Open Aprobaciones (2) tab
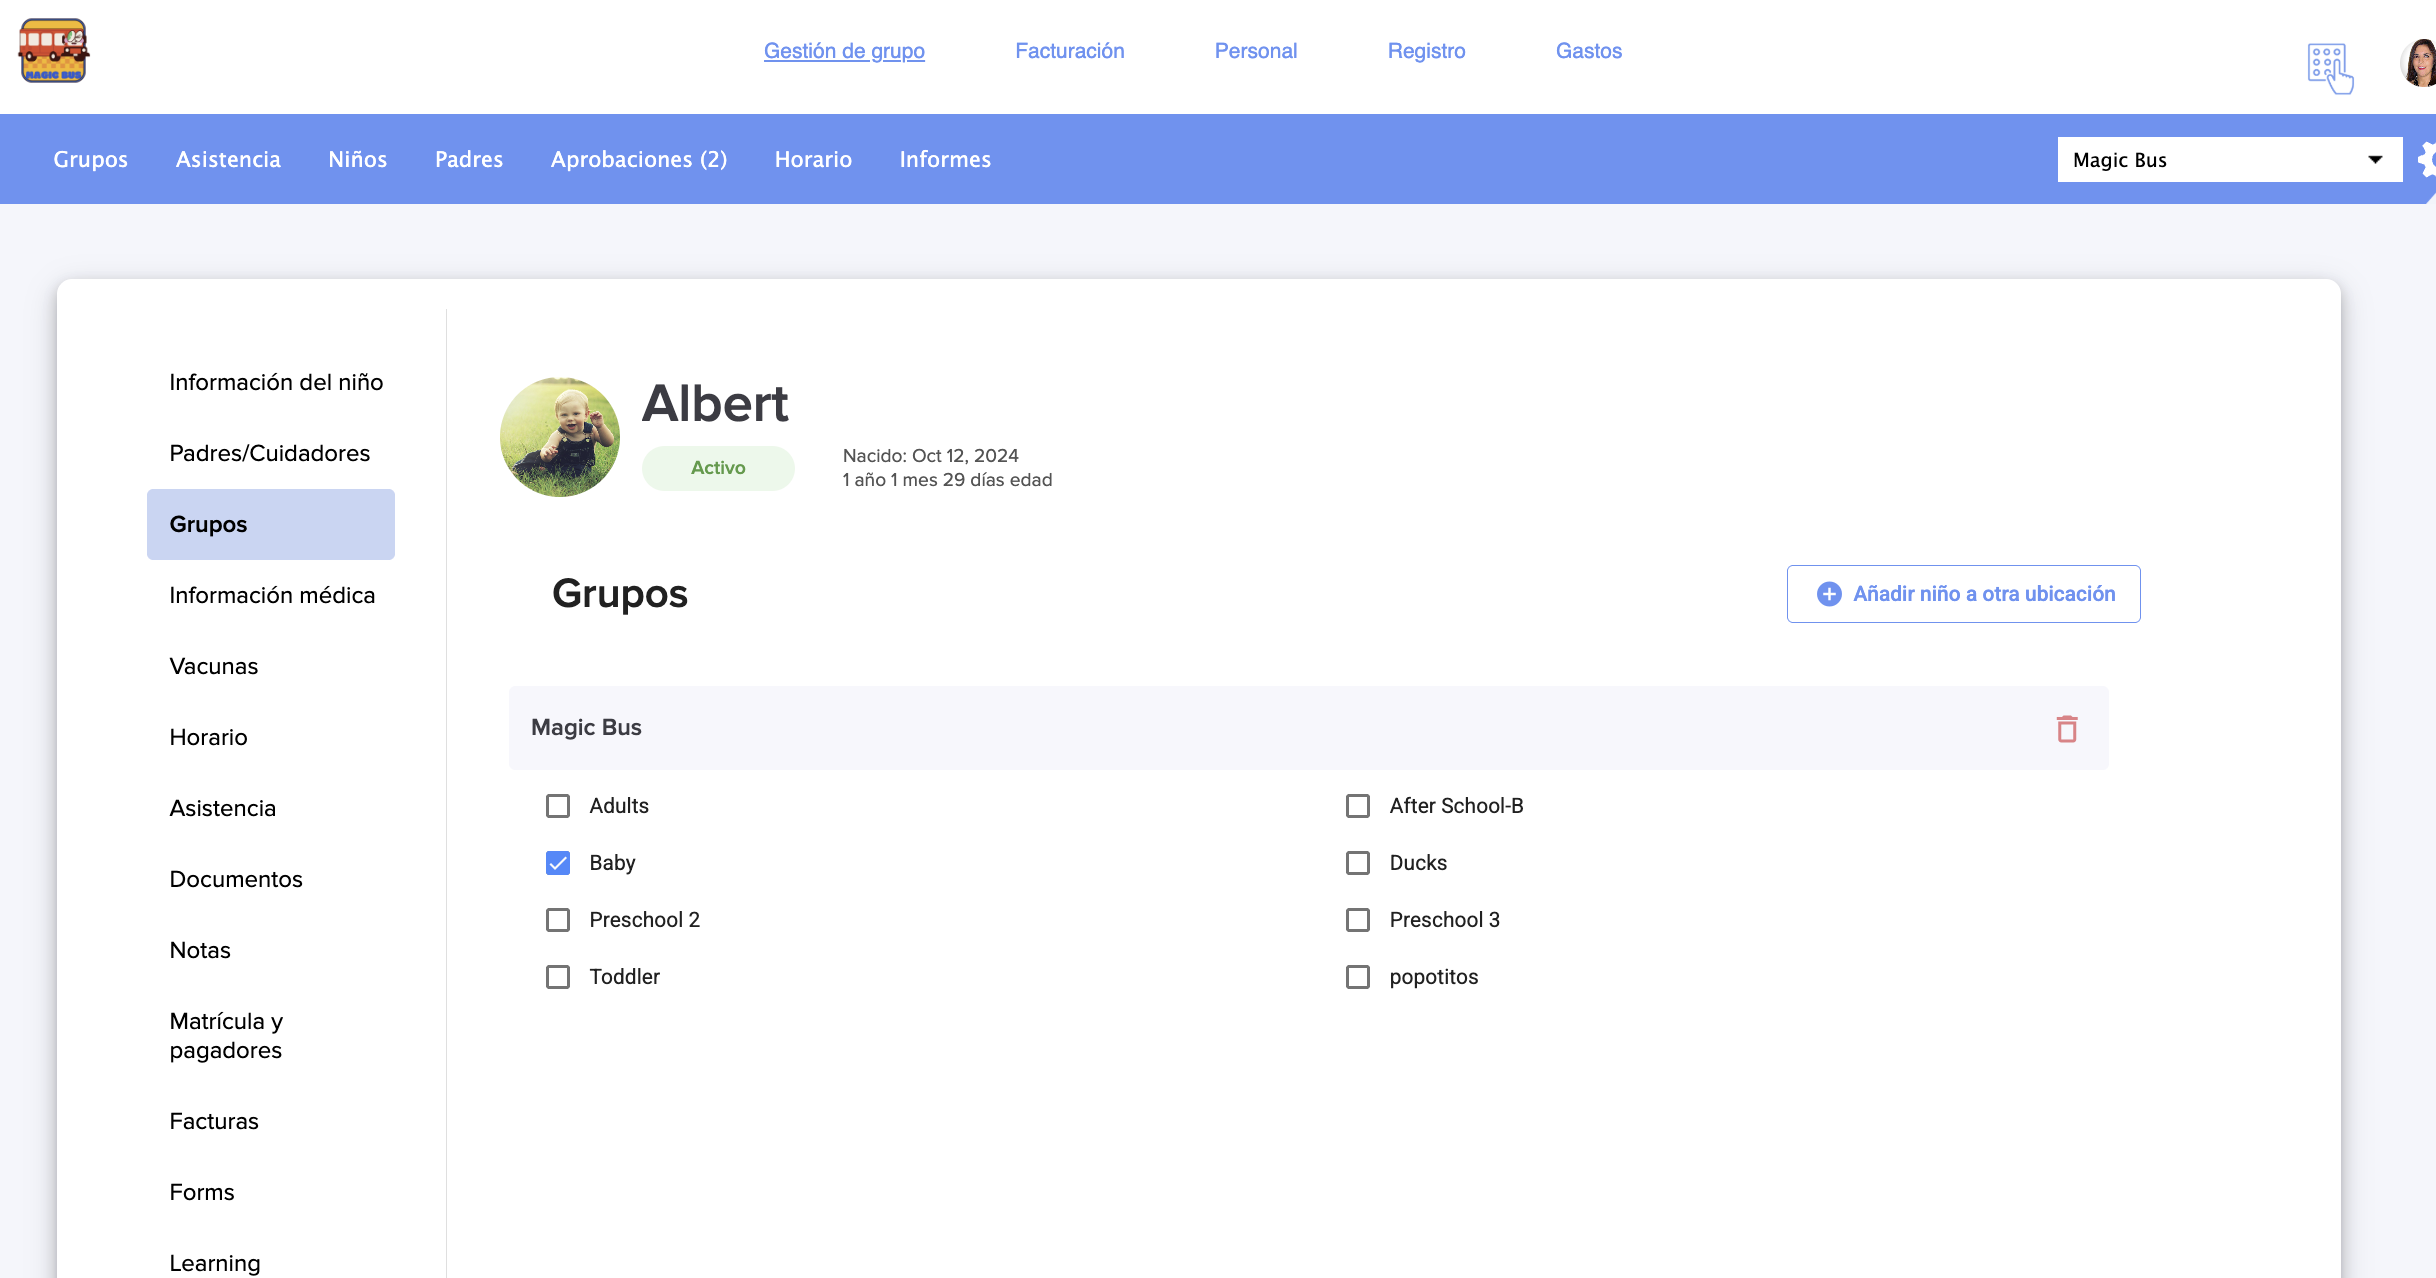The image size is (2436, 1278). click(638, 160)
